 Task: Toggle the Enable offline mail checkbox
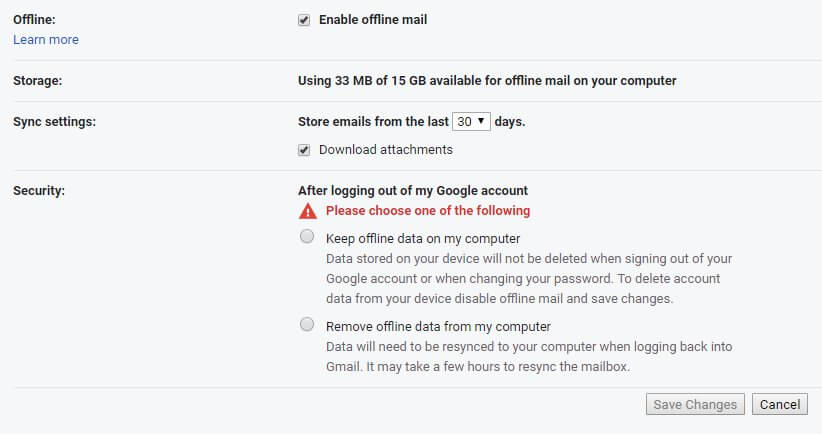(304, 20)
